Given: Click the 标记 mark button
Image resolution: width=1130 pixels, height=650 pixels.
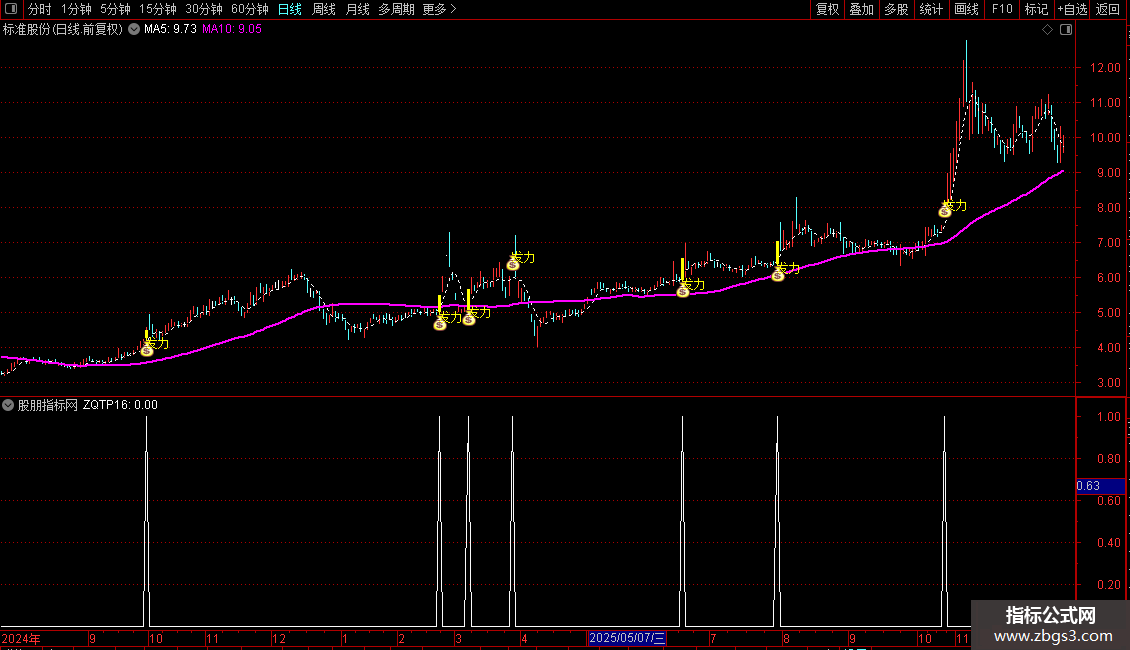Looking at the screenshot, I should point(1036,9).
